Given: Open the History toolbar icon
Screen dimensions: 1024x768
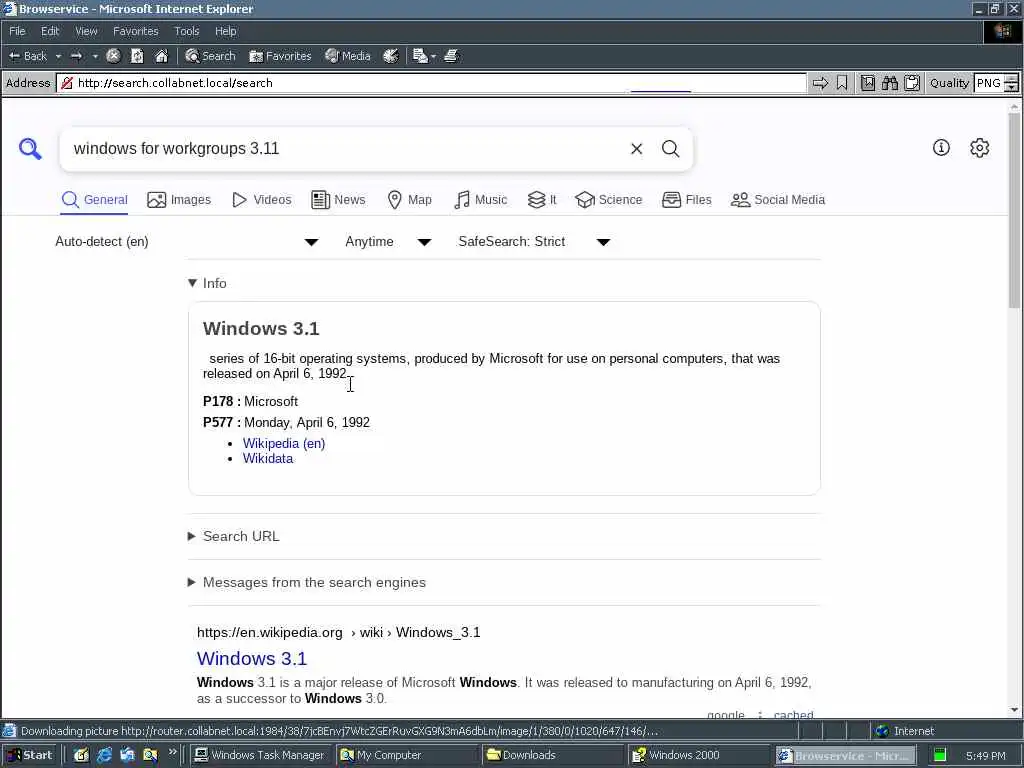Looking at the screenshot, I should click(x=391, y=56).
